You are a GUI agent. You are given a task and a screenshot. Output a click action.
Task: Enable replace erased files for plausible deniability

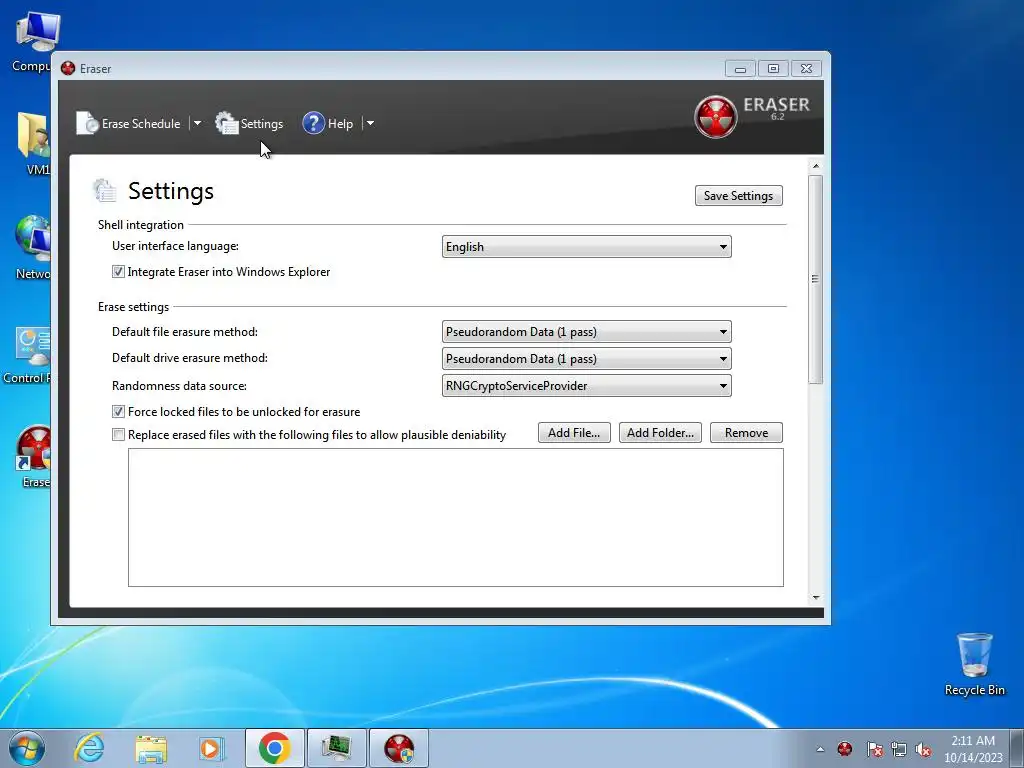310,435
